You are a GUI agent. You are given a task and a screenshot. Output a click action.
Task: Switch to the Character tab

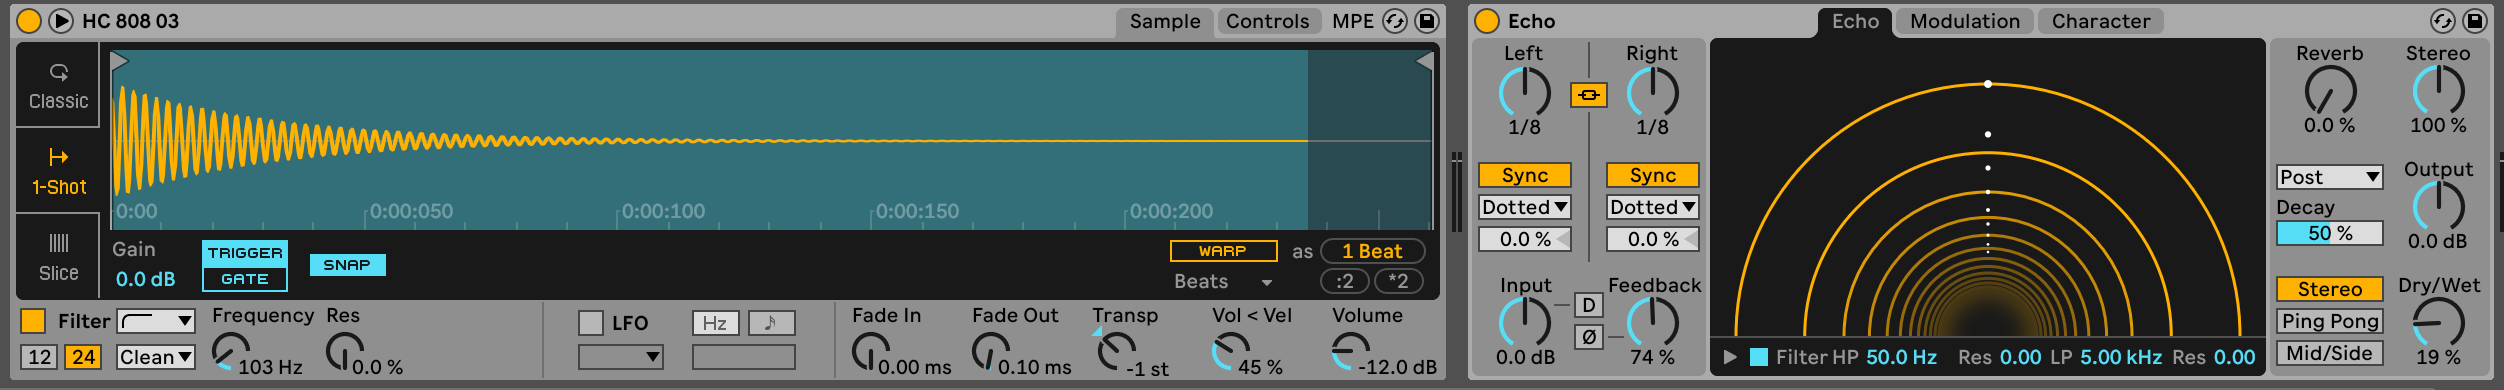coord(2101,22)
